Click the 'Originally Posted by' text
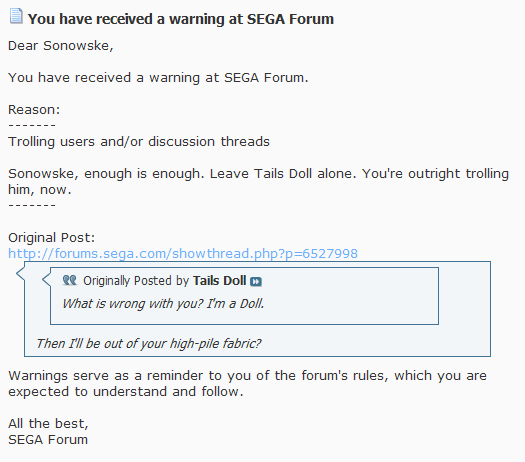Image resolution: width=525 pixels, height=462 pixels. coord(136,281)
